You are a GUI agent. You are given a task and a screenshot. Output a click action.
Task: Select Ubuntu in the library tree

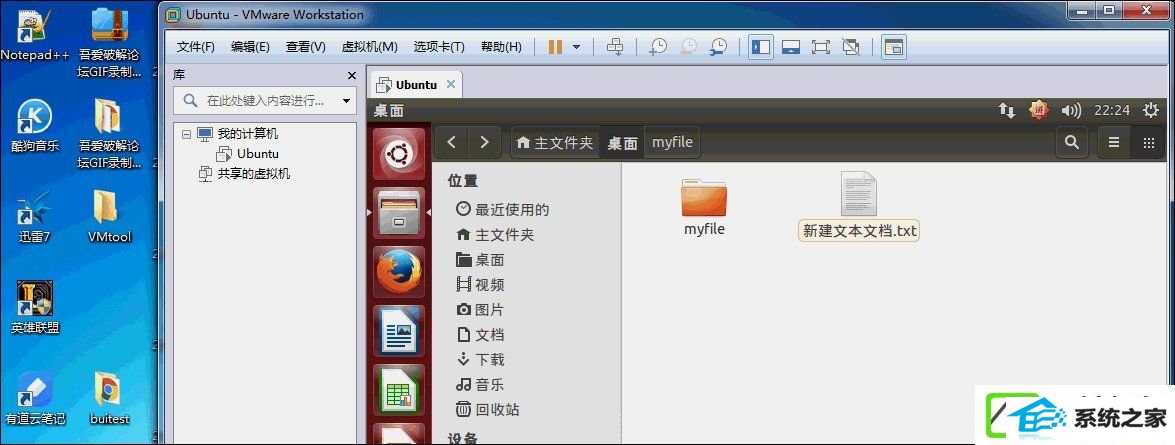point(258,154)
